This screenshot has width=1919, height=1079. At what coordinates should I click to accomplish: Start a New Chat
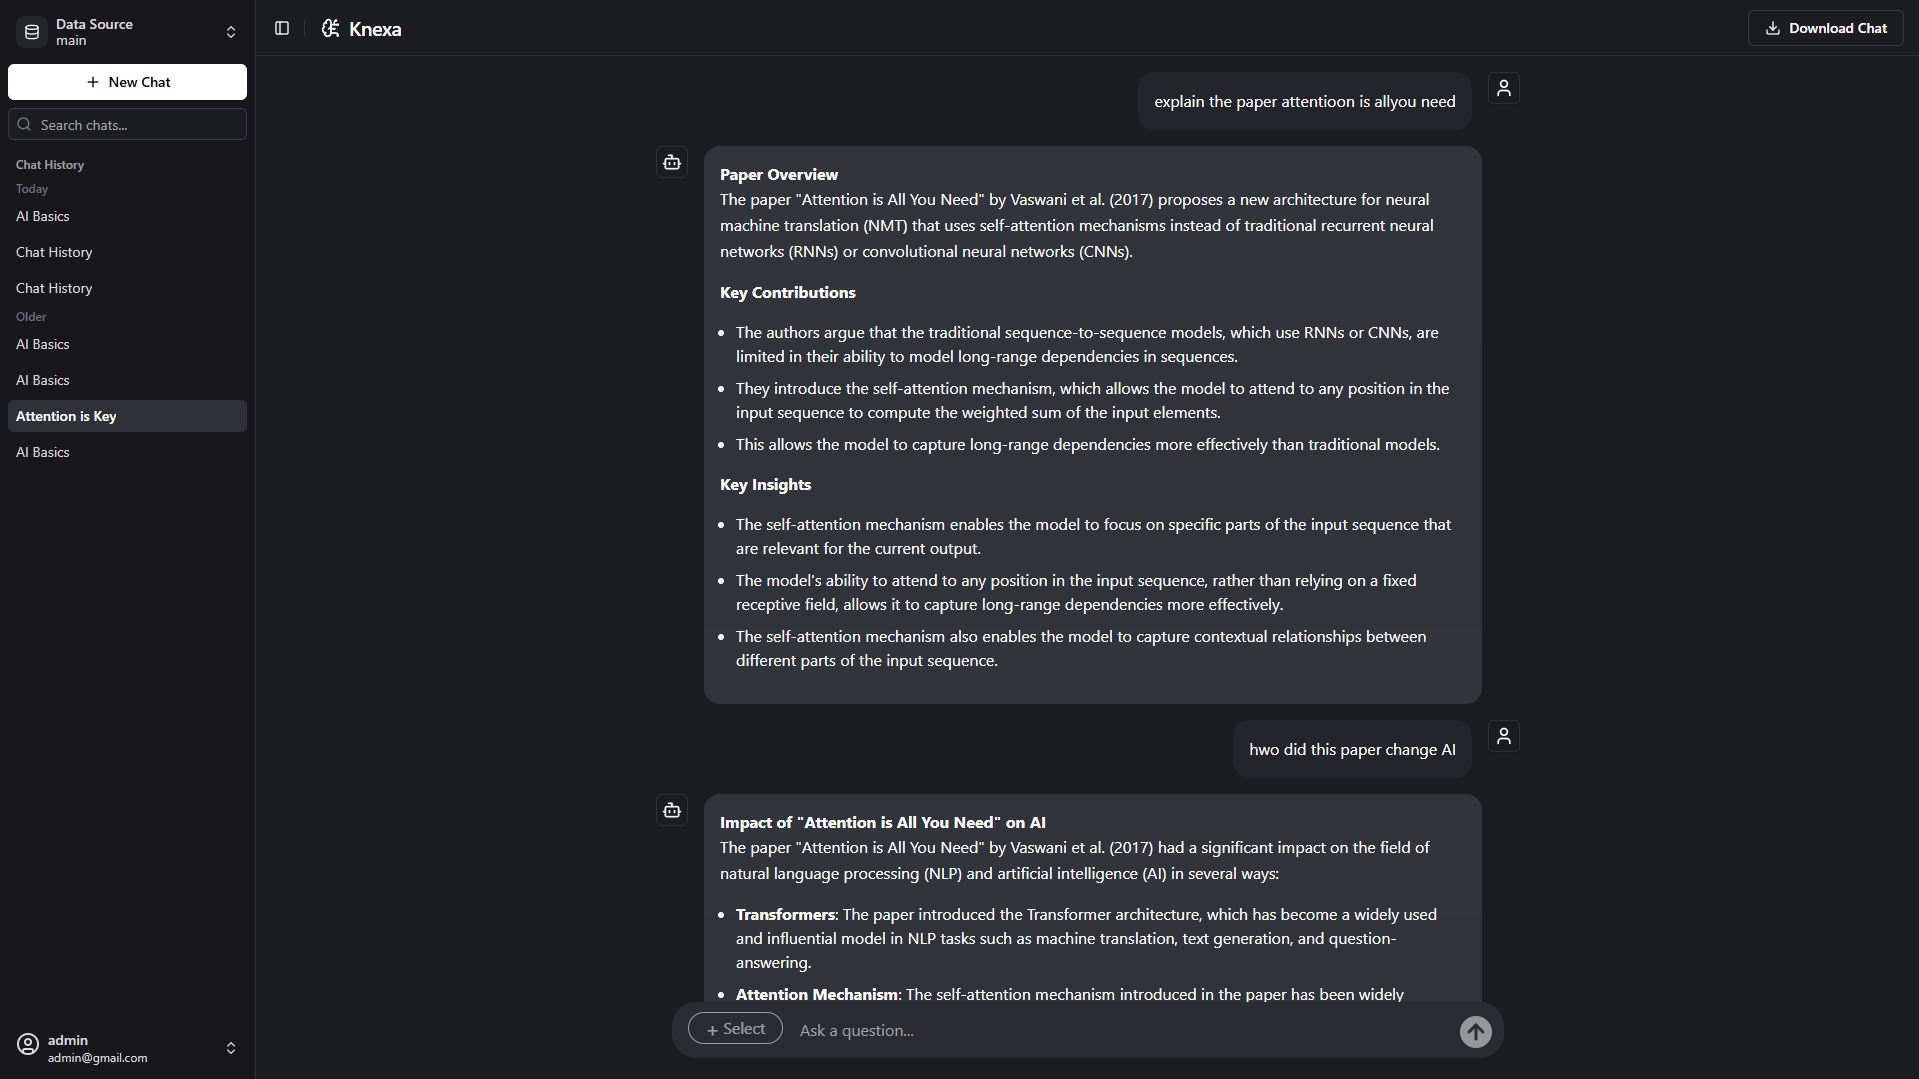click(x=127, y=82)
